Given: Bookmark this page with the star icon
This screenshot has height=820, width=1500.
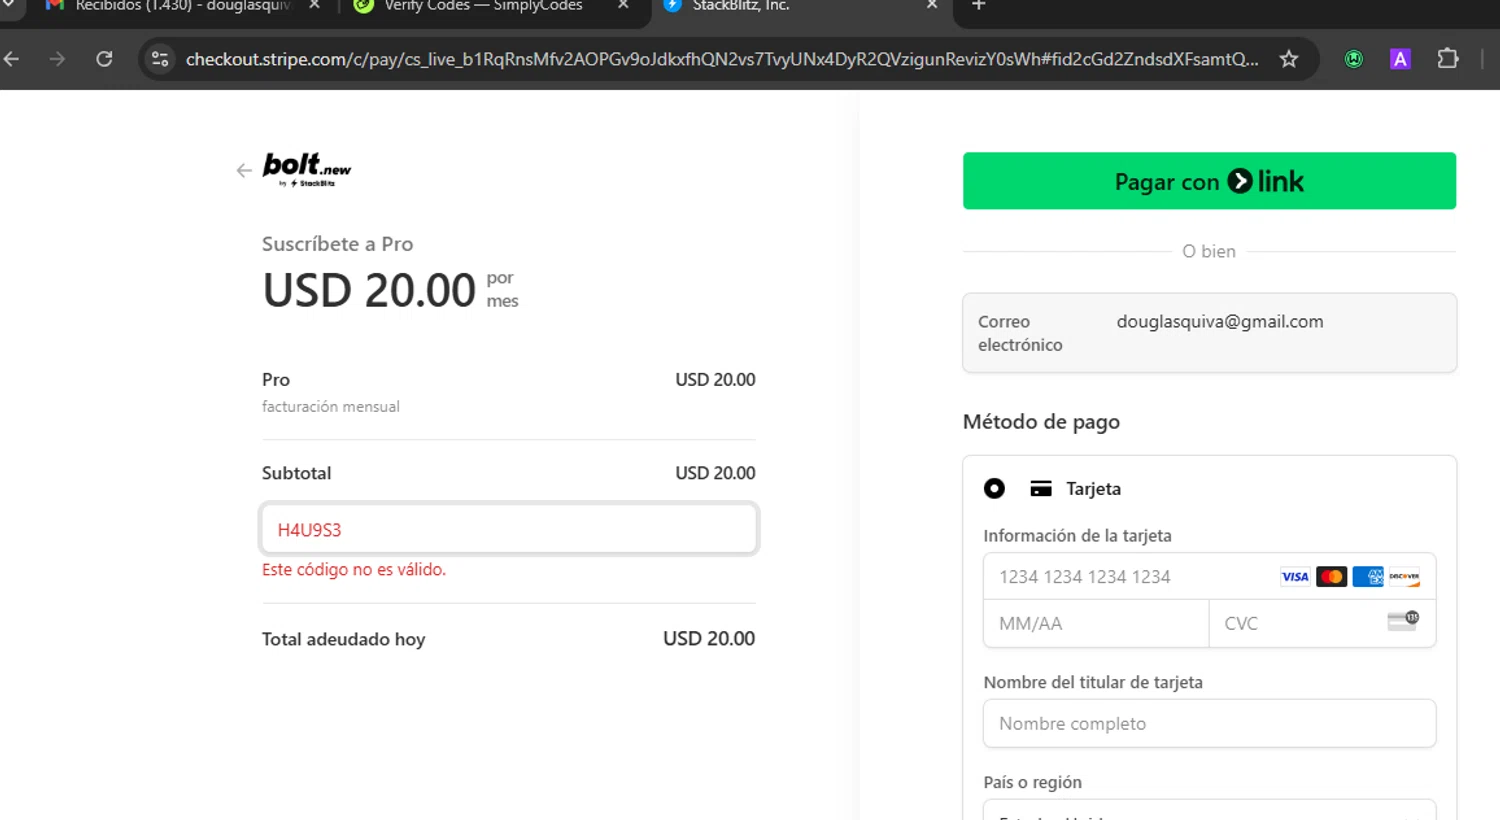Looking at the screenshot, I should (x=1289, y=59).
